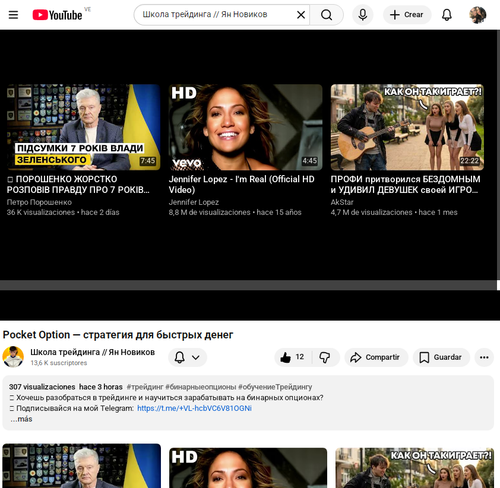
Task: Open the Telegram t.me link
Action: [x=194, y=408]
